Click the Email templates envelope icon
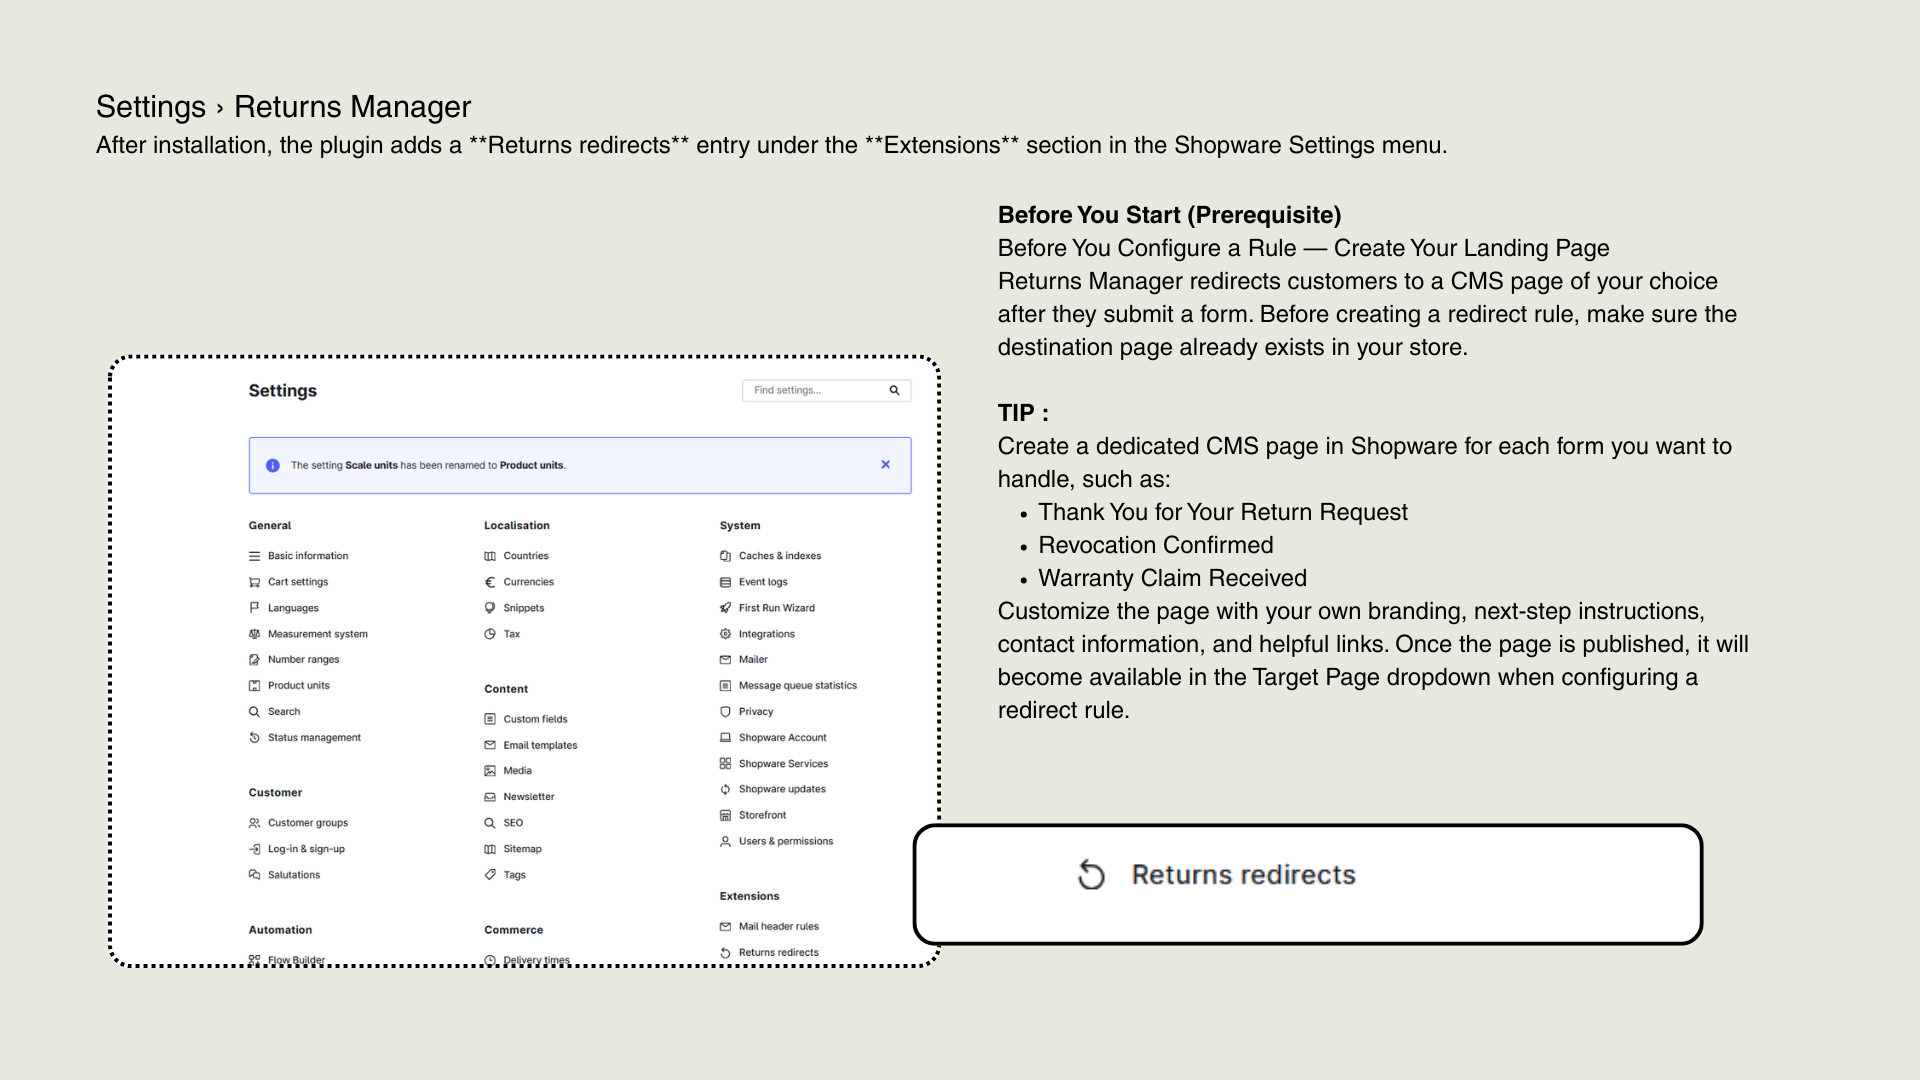 (x=490, y=745)
